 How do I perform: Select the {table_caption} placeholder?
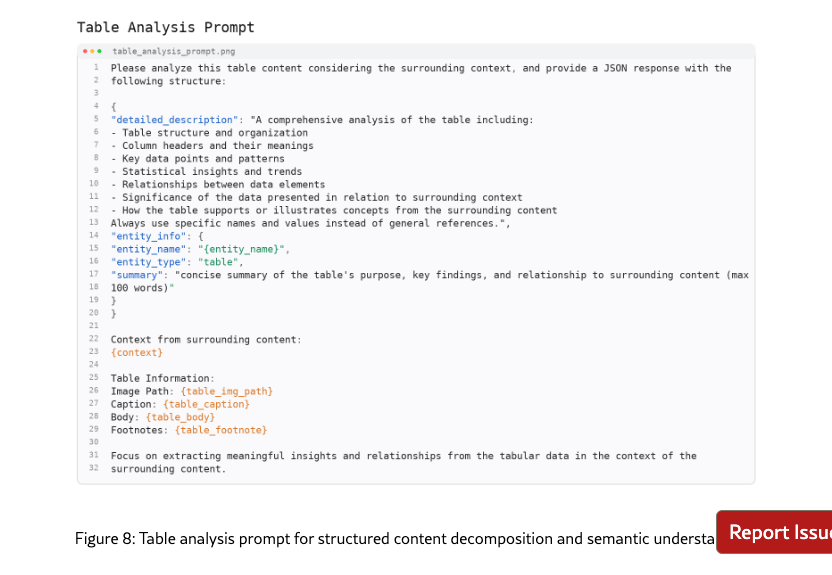point(206,404)
